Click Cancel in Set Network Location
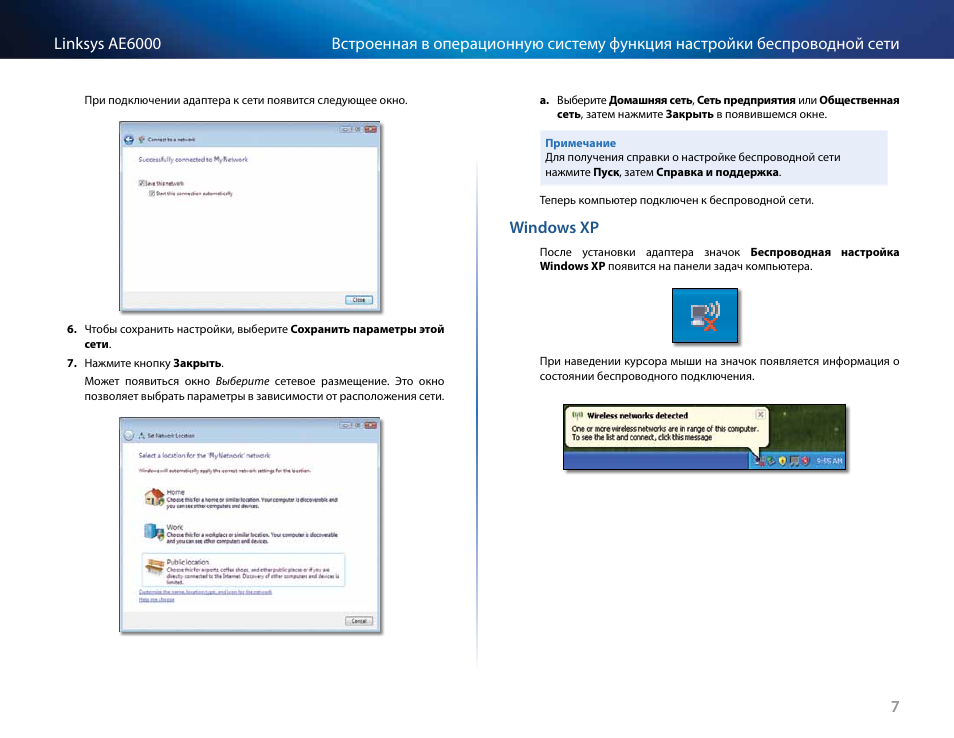 coord(359,621)
